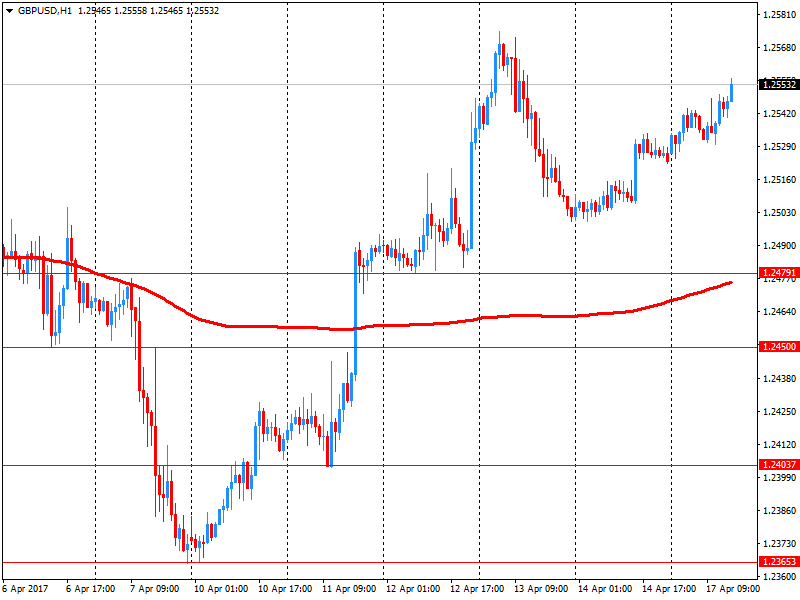This screenshot has height=600, width=800.
Task: Click the 17 Apr 09:00 time axis label
Action: click(733, 589)
